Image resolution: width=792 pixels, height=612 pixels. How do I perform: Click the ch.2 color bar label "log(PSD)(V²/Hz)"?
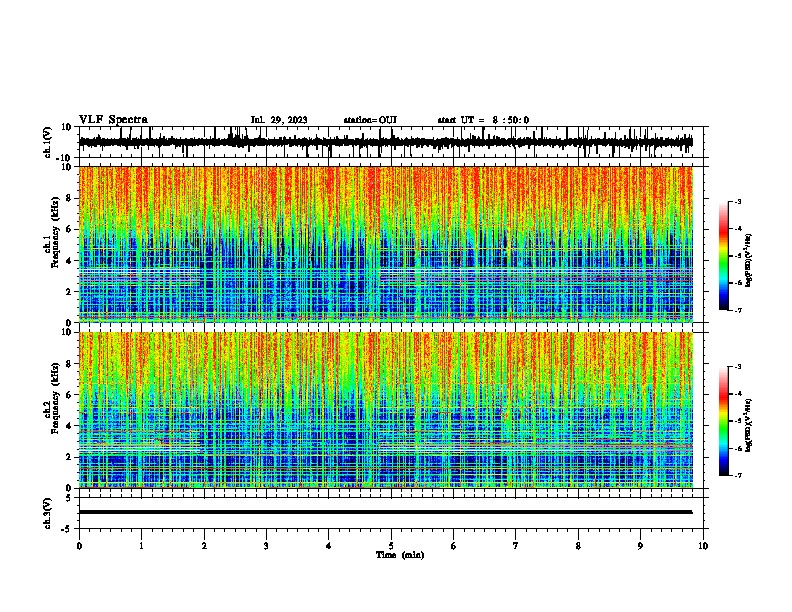click(749, 425)
